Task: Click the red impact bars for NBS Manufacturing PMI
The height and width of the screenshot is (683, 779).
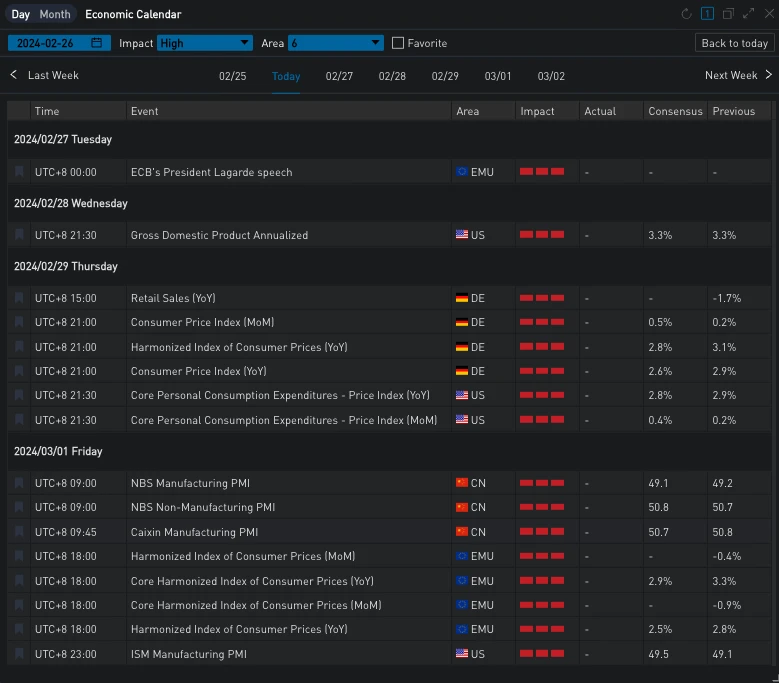Action: coord(541,483)
